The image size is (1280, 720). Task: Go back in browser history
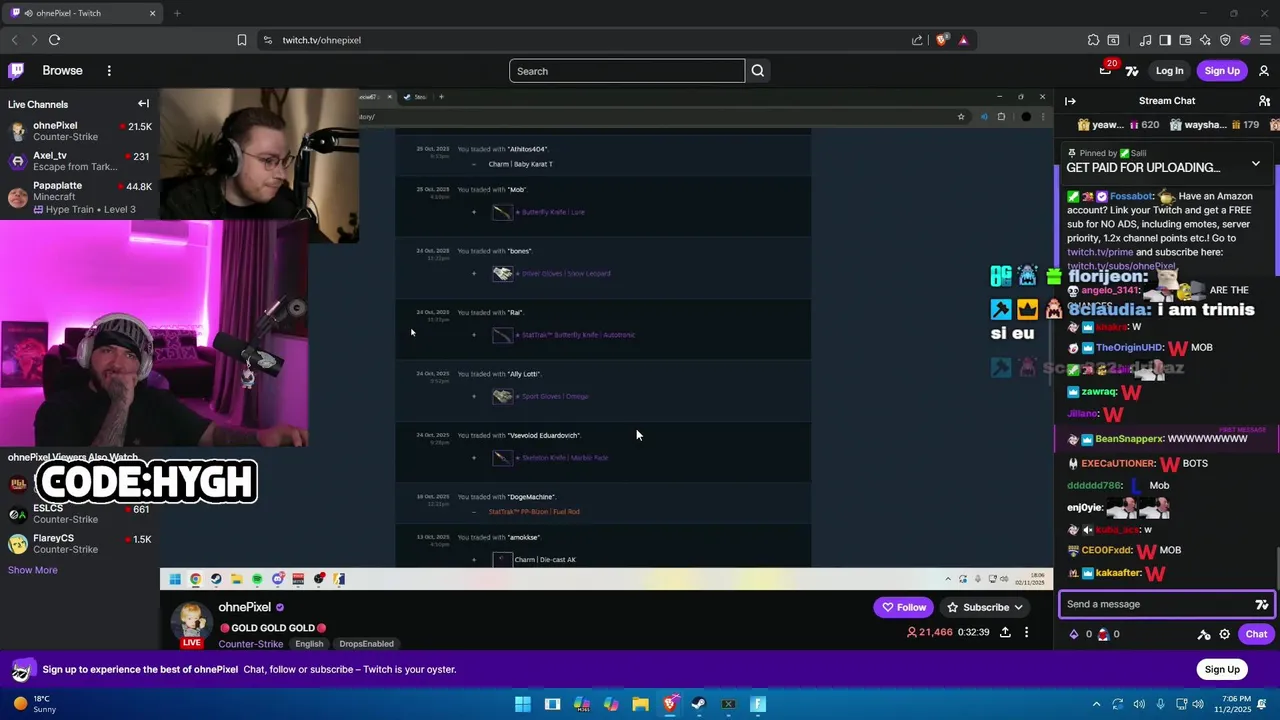coord(14,40)
